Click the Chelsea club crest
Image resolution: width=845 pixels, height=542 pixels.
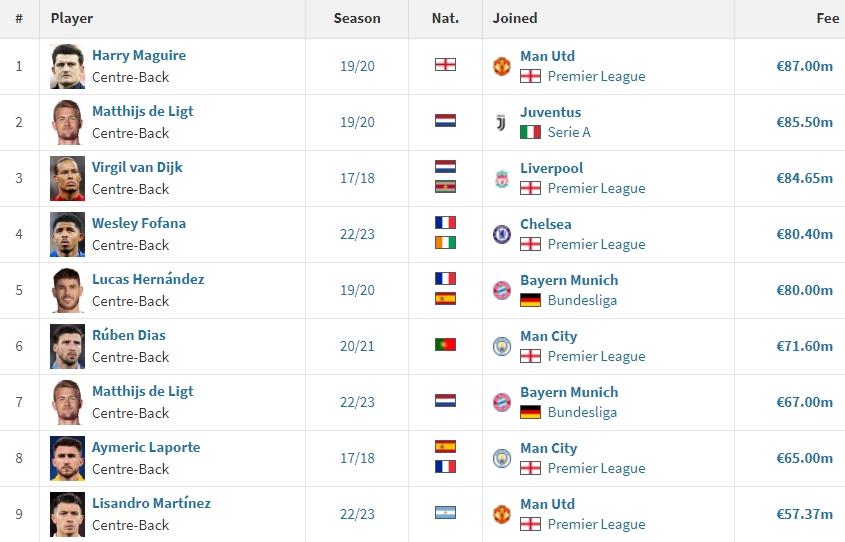(x=502, y=234)
